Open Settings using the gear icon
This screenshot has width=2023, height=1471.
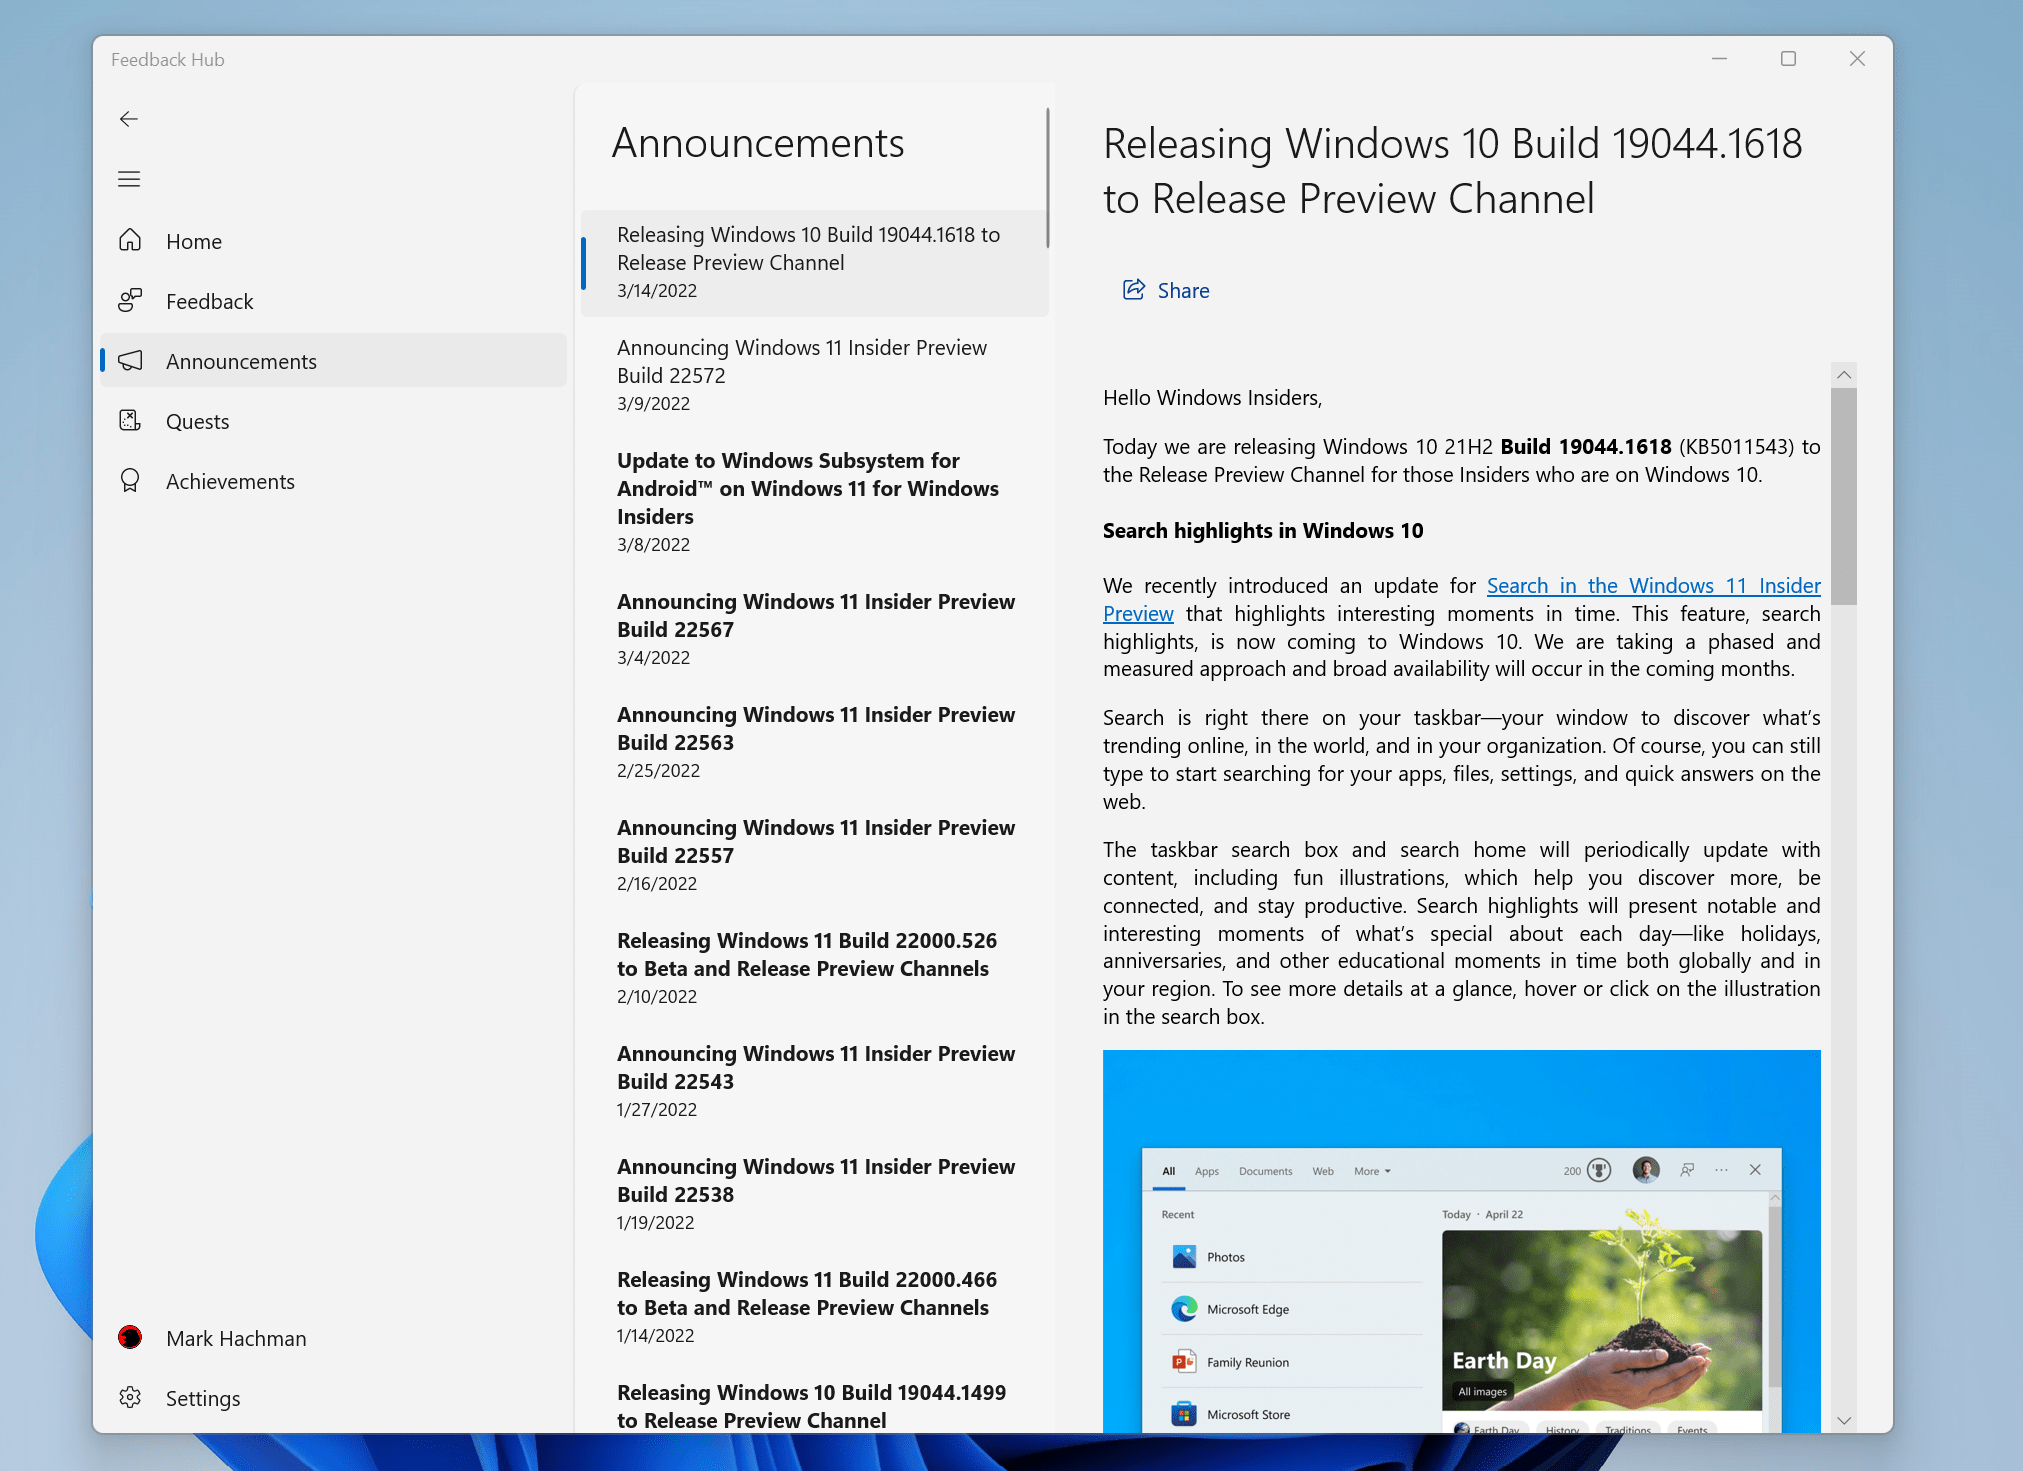click(130, 1397)
